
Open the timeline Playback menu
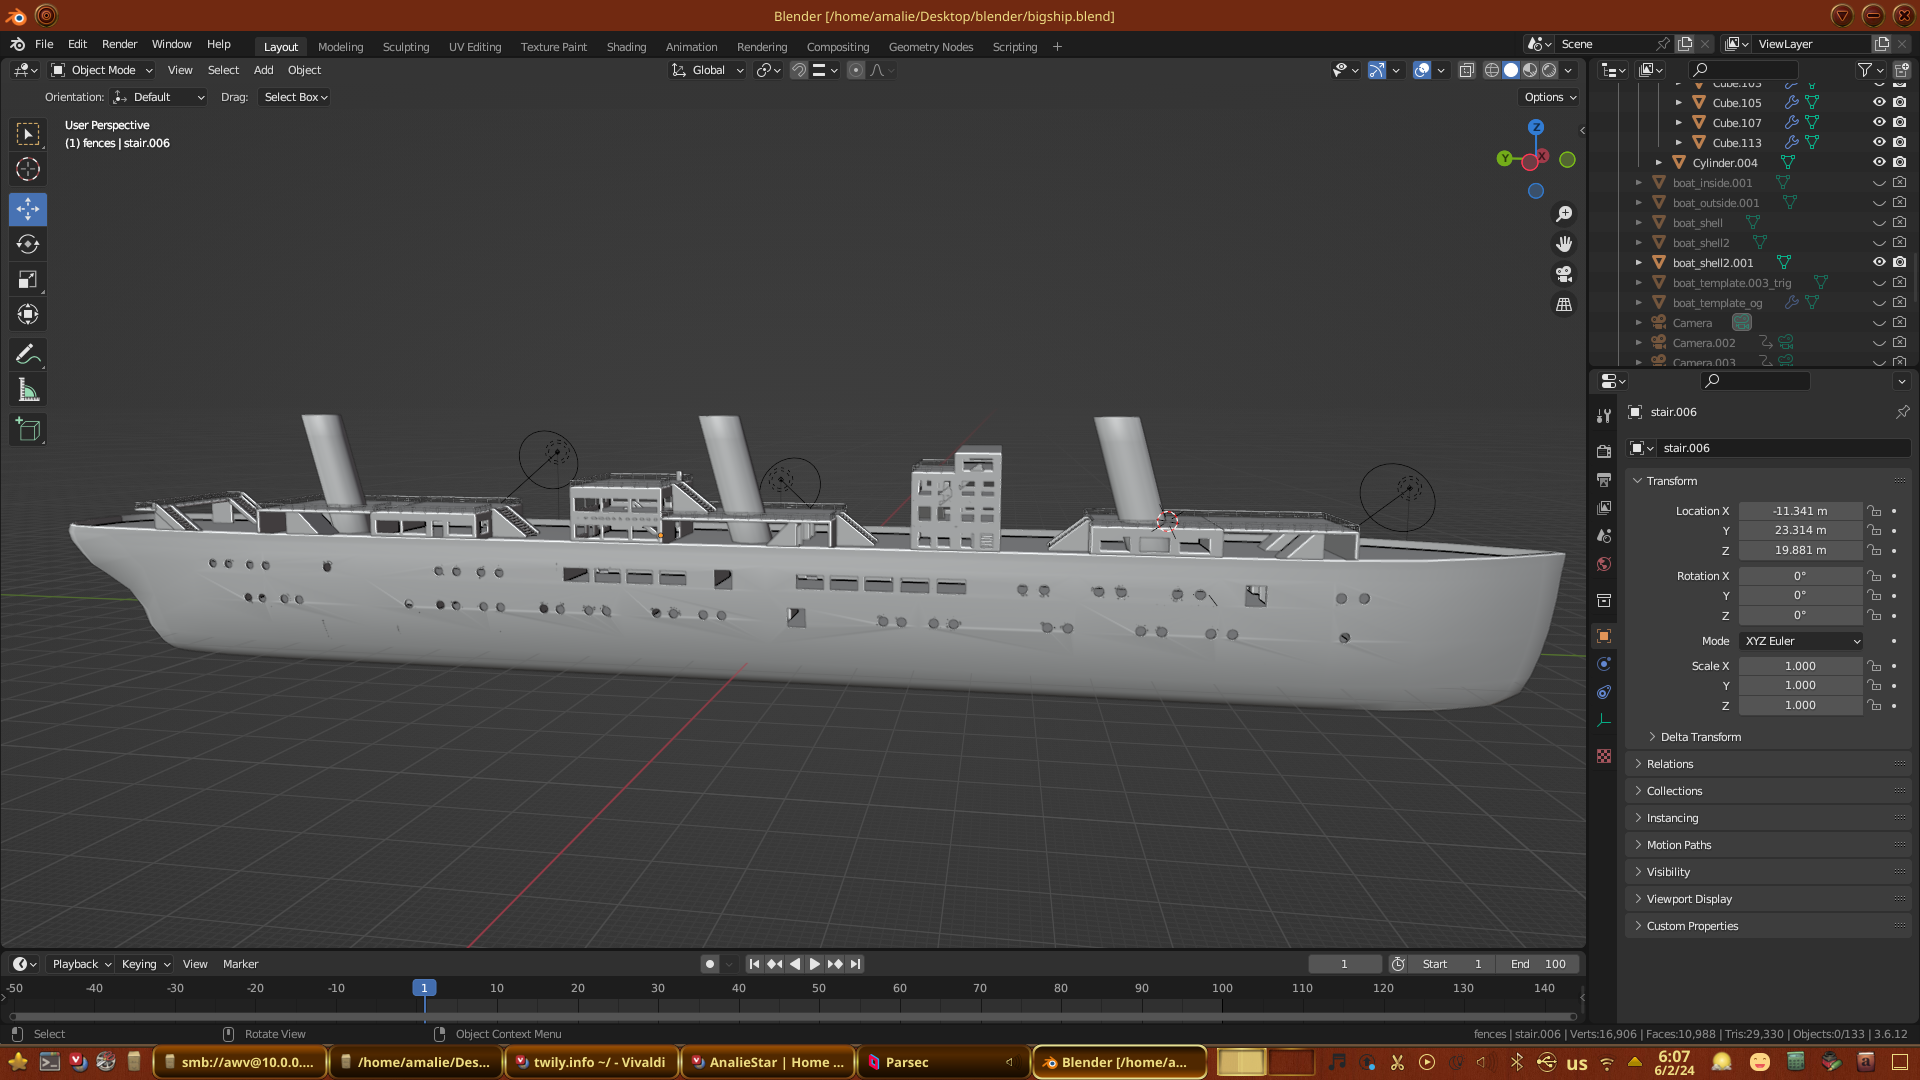[80, 964]
